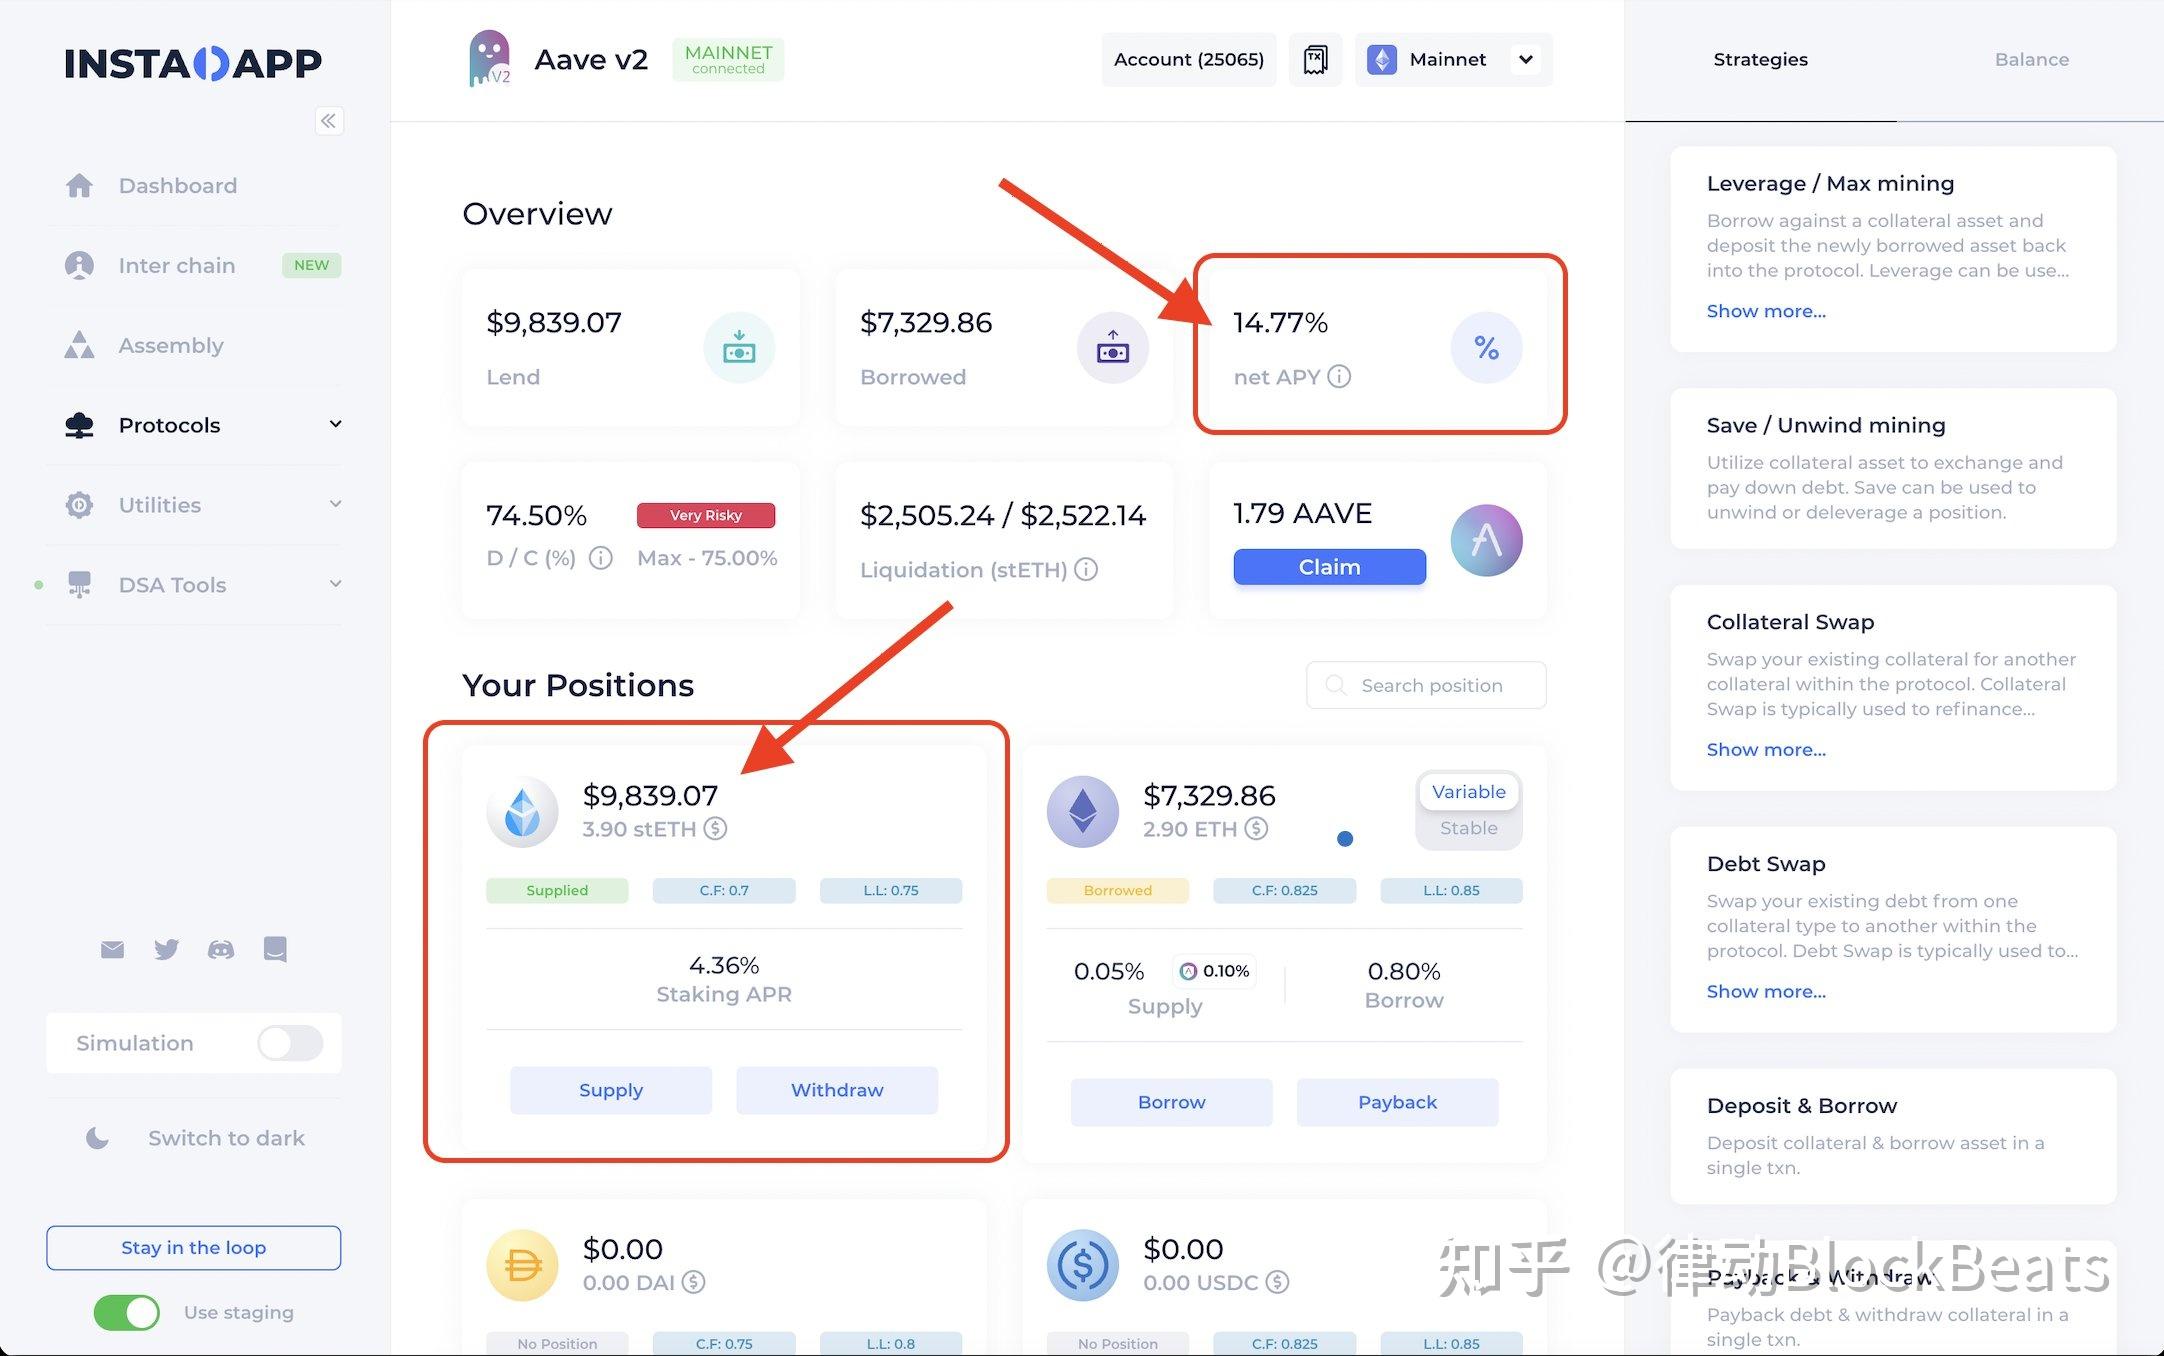
Task: Toggle dark mode Switch to dark
Action: pos(192,1137)
